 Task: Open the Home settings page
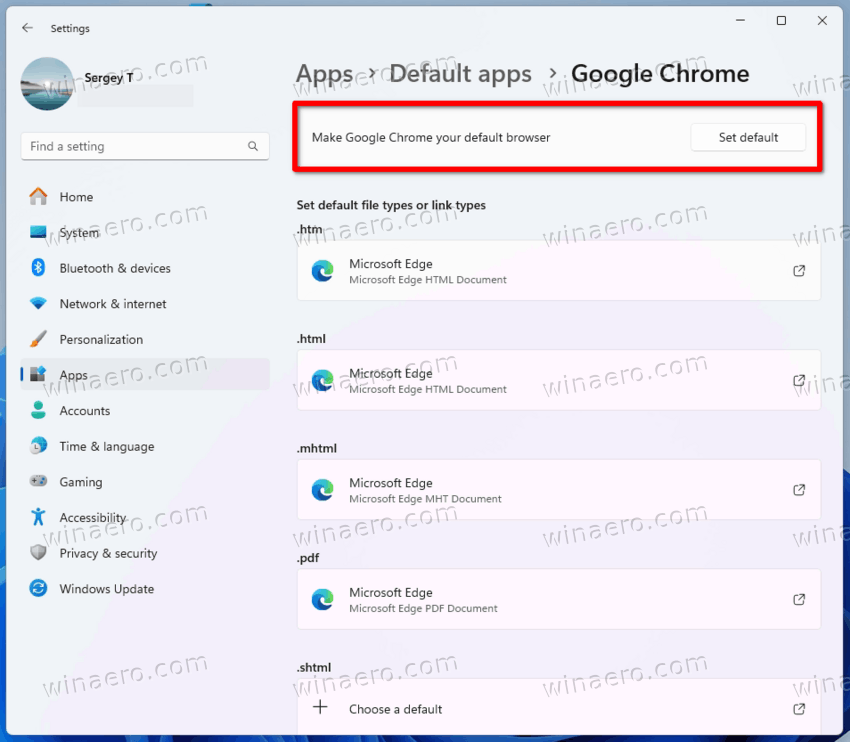point(145,196)
